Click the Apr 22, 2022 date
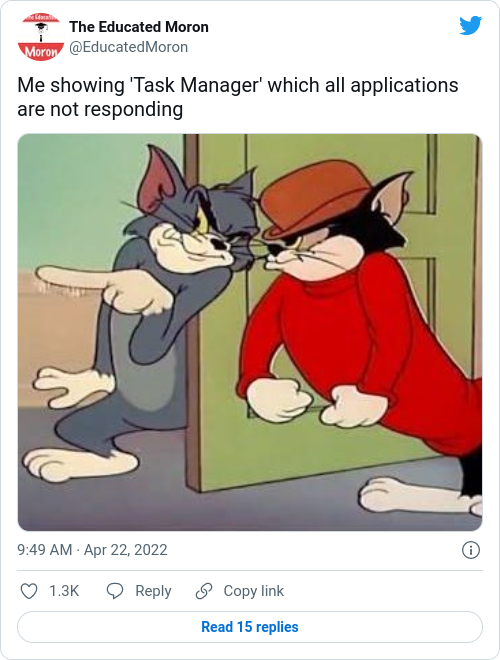Image resolution: width=500 pixels, height=660 pixels. click(125, 550)
